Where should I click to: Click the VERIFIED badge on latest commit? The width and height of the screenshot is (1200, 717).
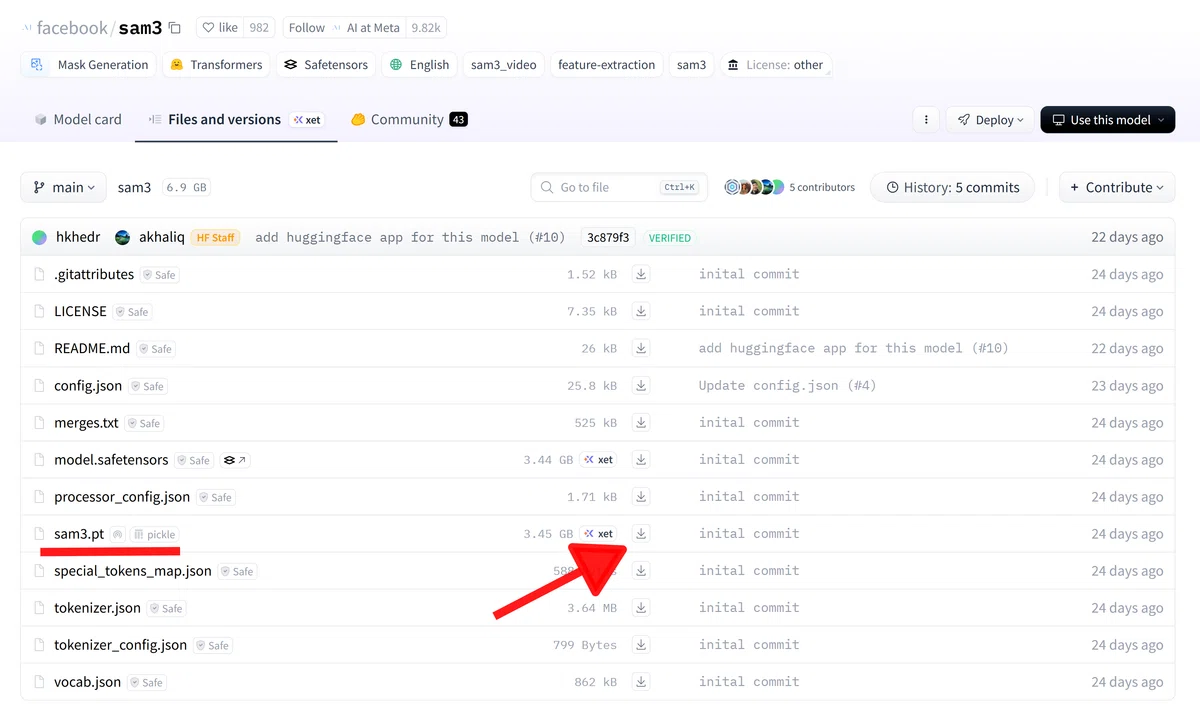click(x=669, y=238)
